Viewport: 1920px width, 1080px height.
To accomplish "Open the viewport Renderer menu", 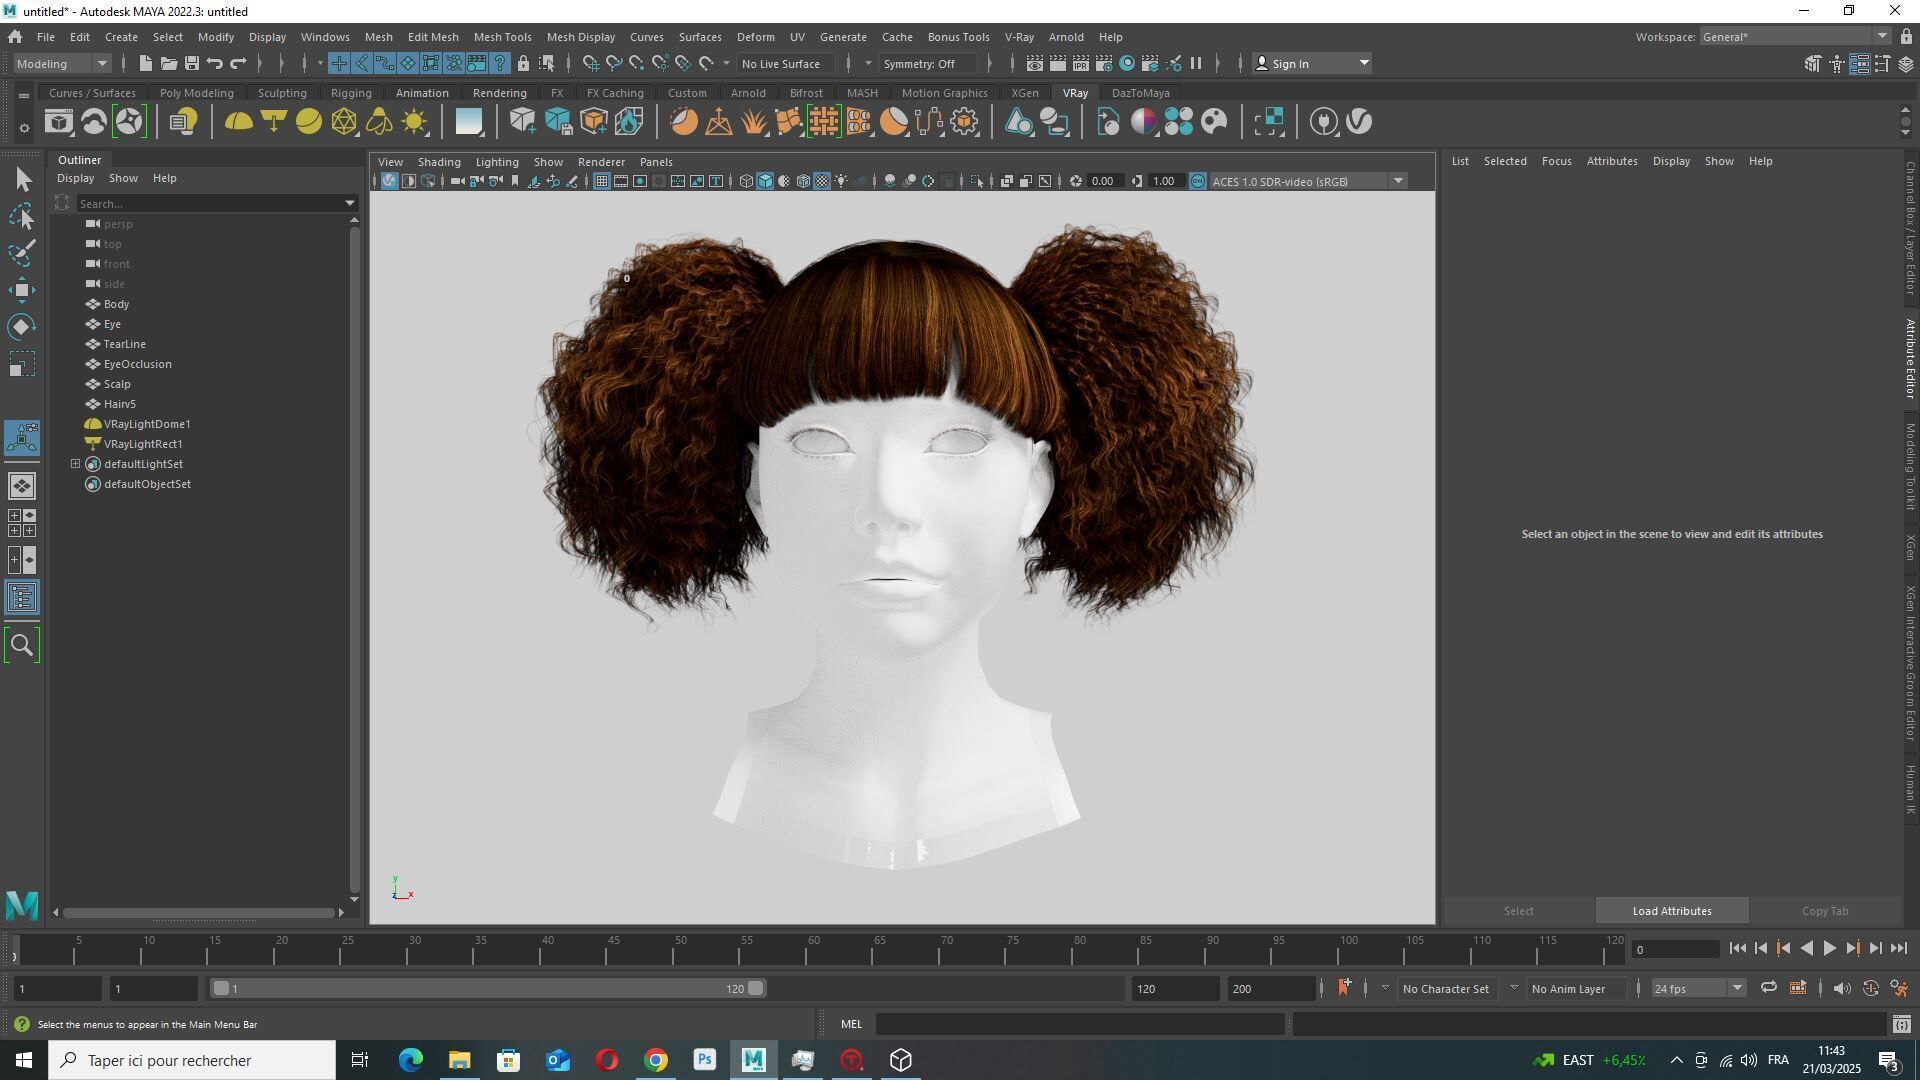I will (x=601, y=162).
